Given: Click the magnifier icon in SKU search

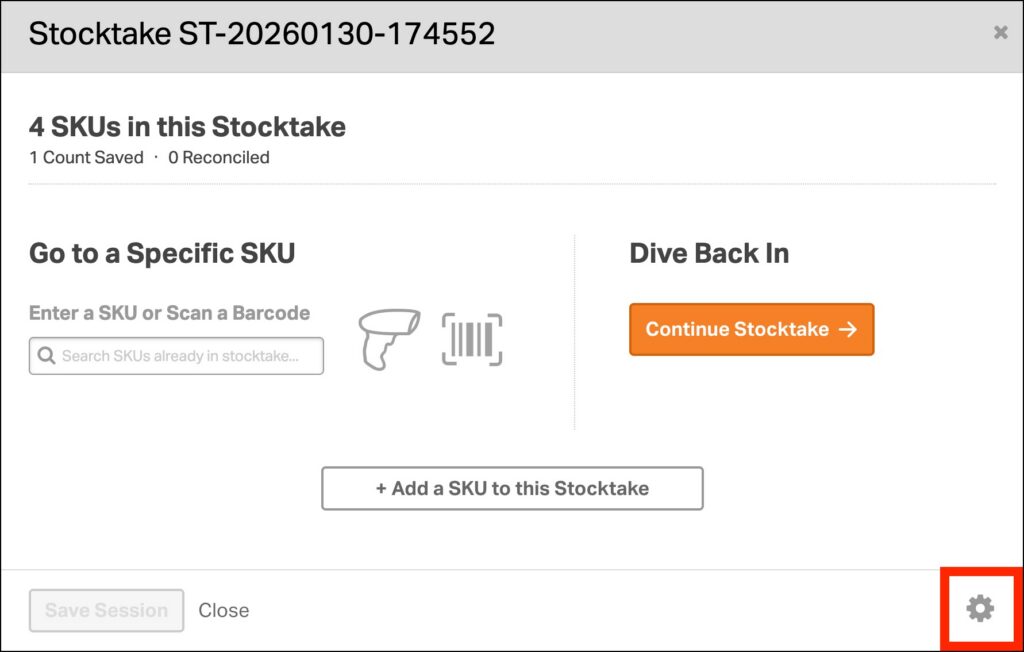Looking at the screenshot, I should pos(46,356).
